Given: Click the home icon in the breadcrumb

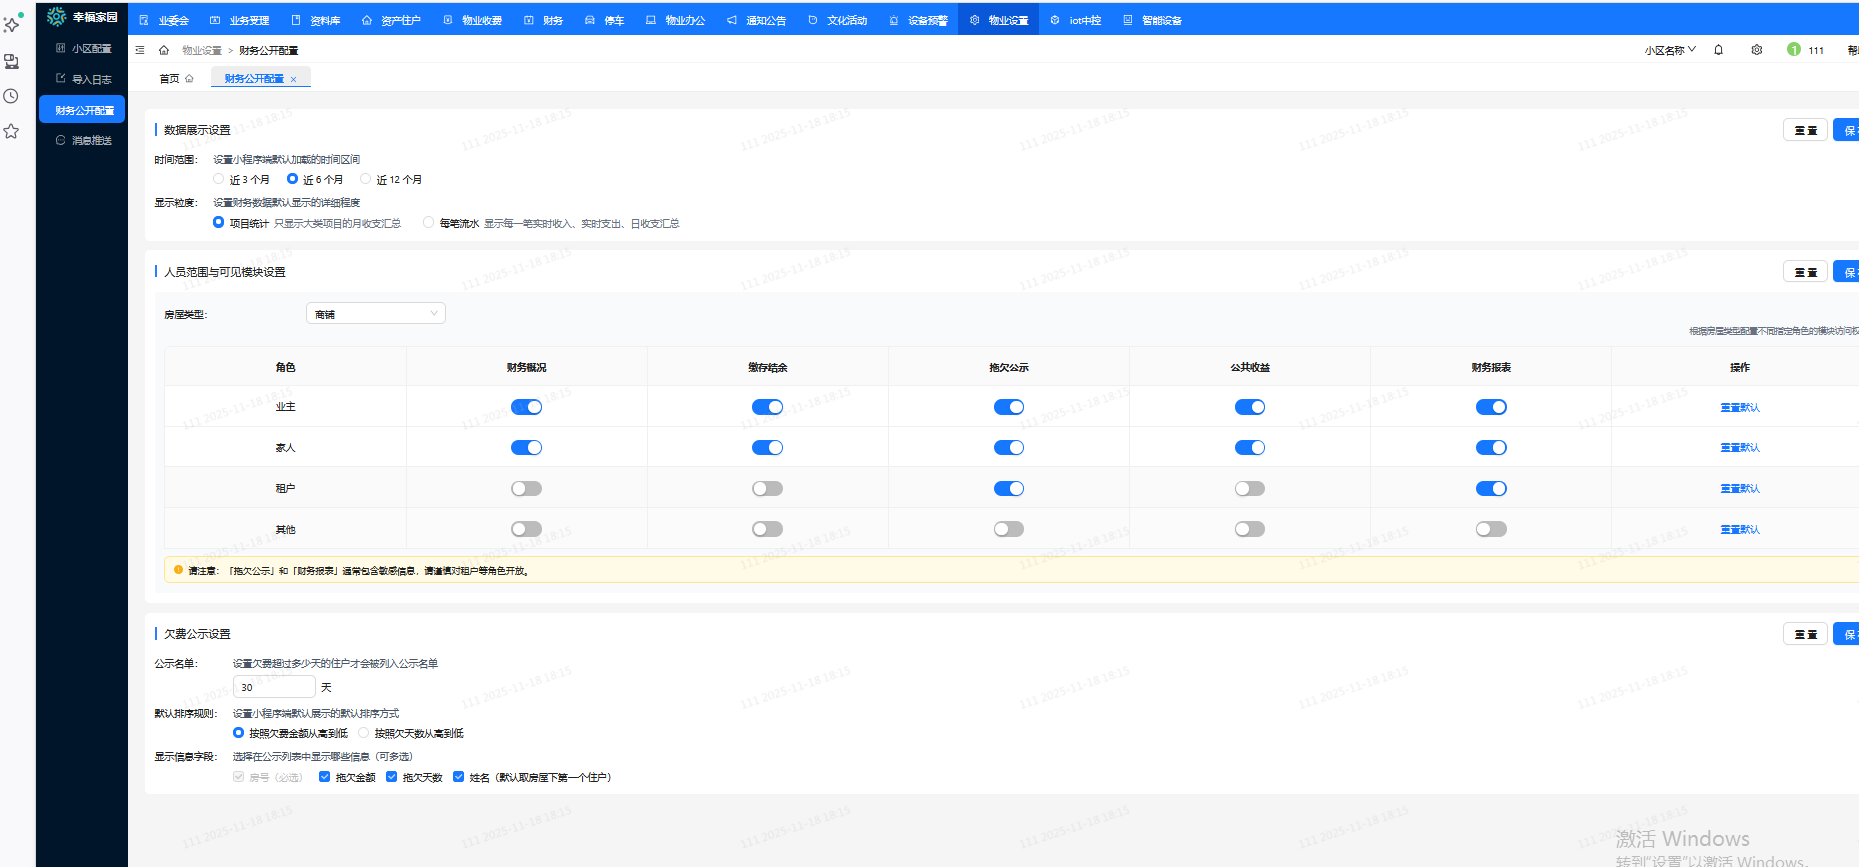Looking at the screenshot, I should [x=164, y=50].
